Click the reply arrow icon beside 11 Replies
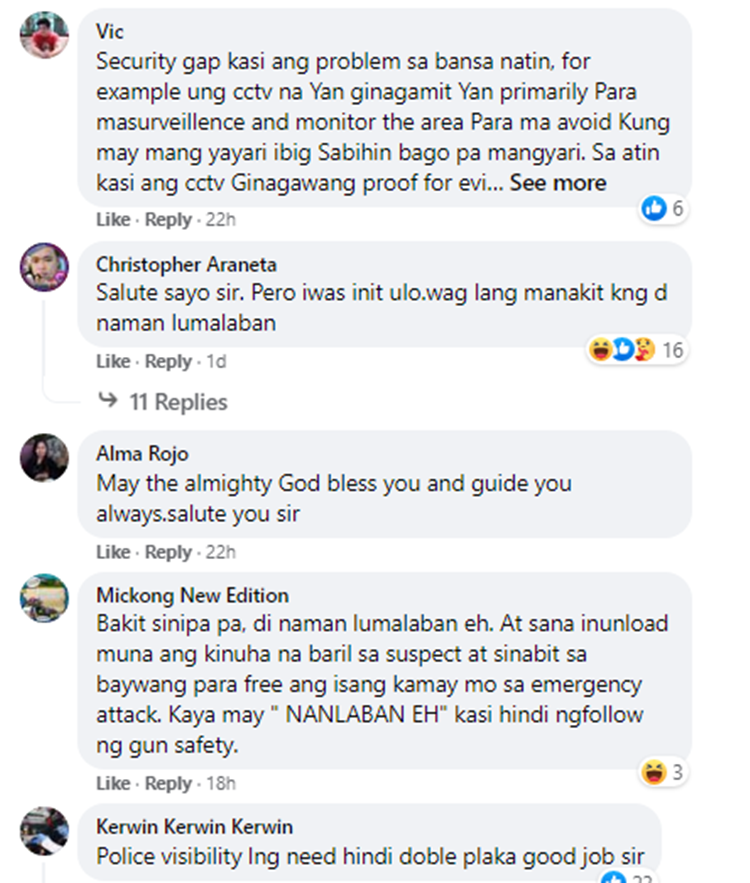 pos(108,400)
